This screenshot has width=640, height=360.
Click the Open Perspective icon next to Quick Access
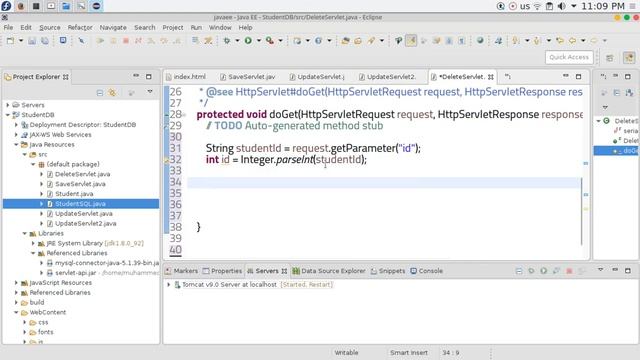point(610,58)
